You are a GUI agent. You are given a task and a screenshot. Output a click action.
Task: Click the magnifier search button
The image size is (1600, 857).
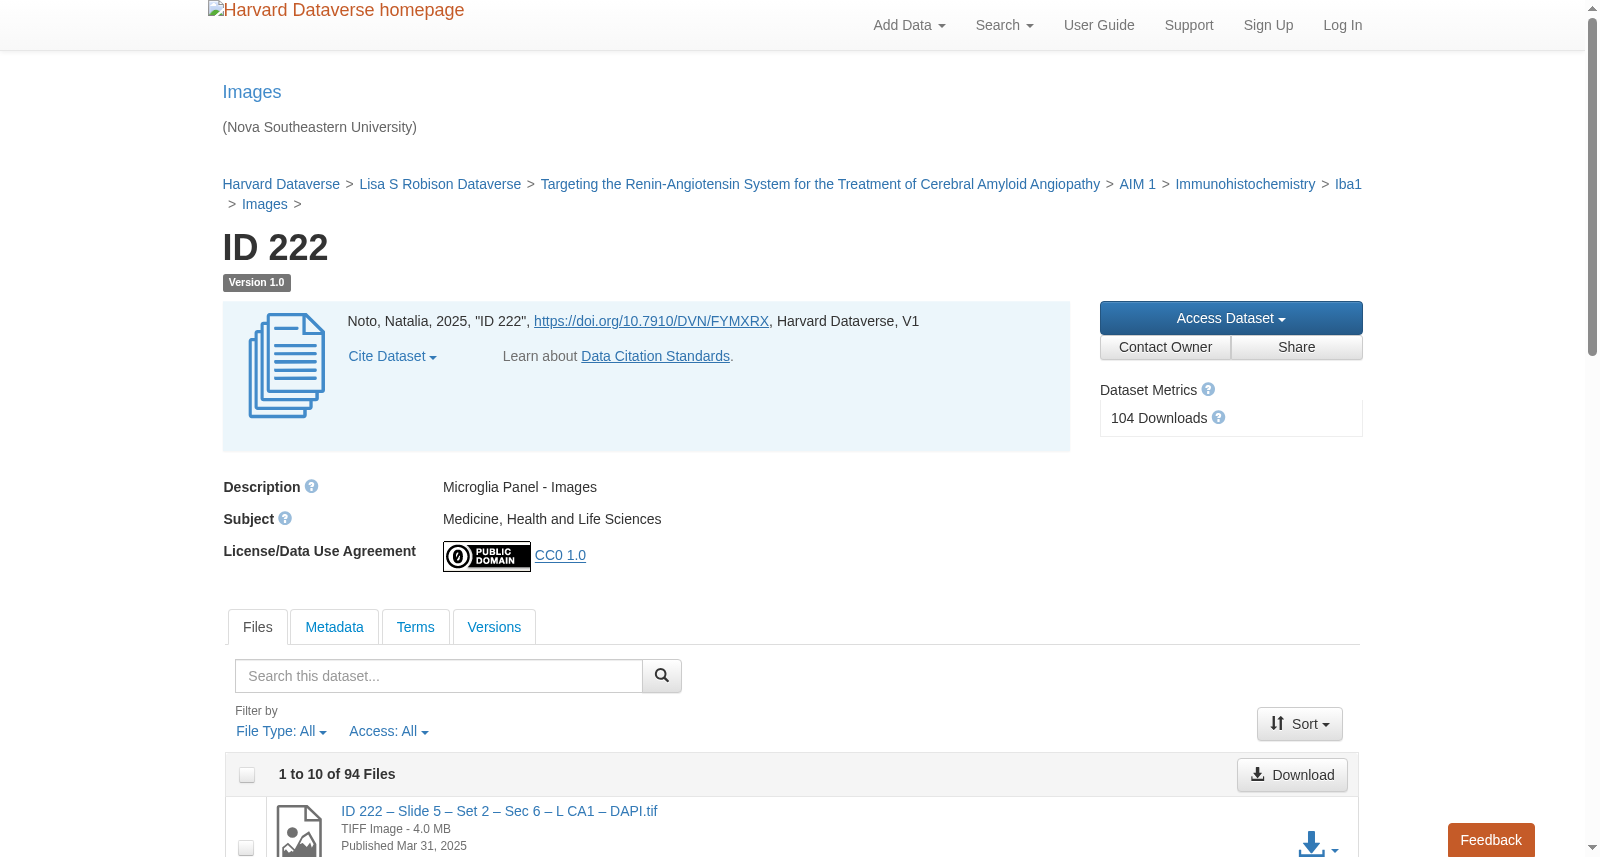click(662, 676)
